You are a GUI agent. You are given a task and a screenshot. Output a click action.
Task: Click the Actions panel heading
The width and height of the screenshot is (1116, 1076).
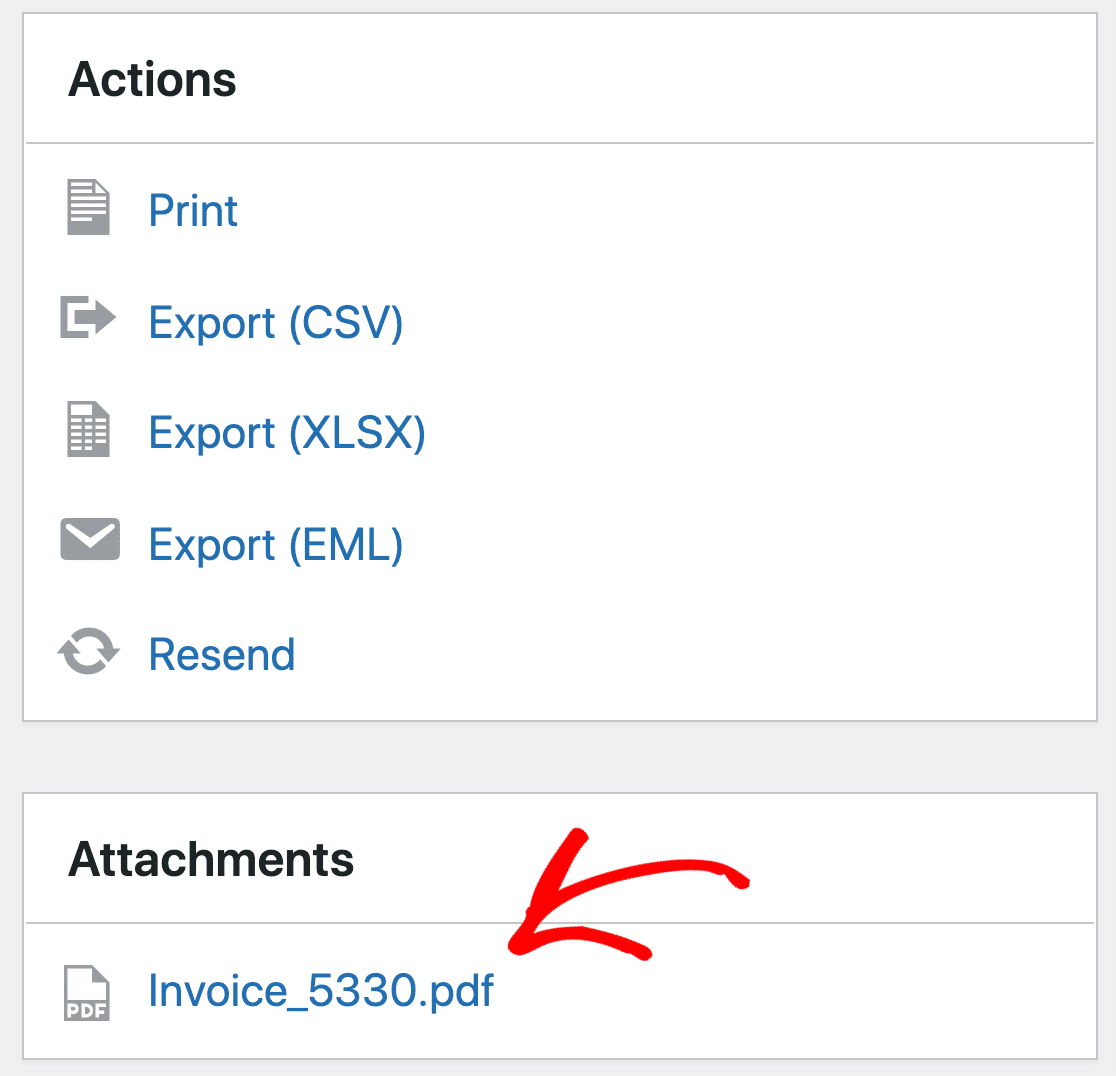[152, 79]
